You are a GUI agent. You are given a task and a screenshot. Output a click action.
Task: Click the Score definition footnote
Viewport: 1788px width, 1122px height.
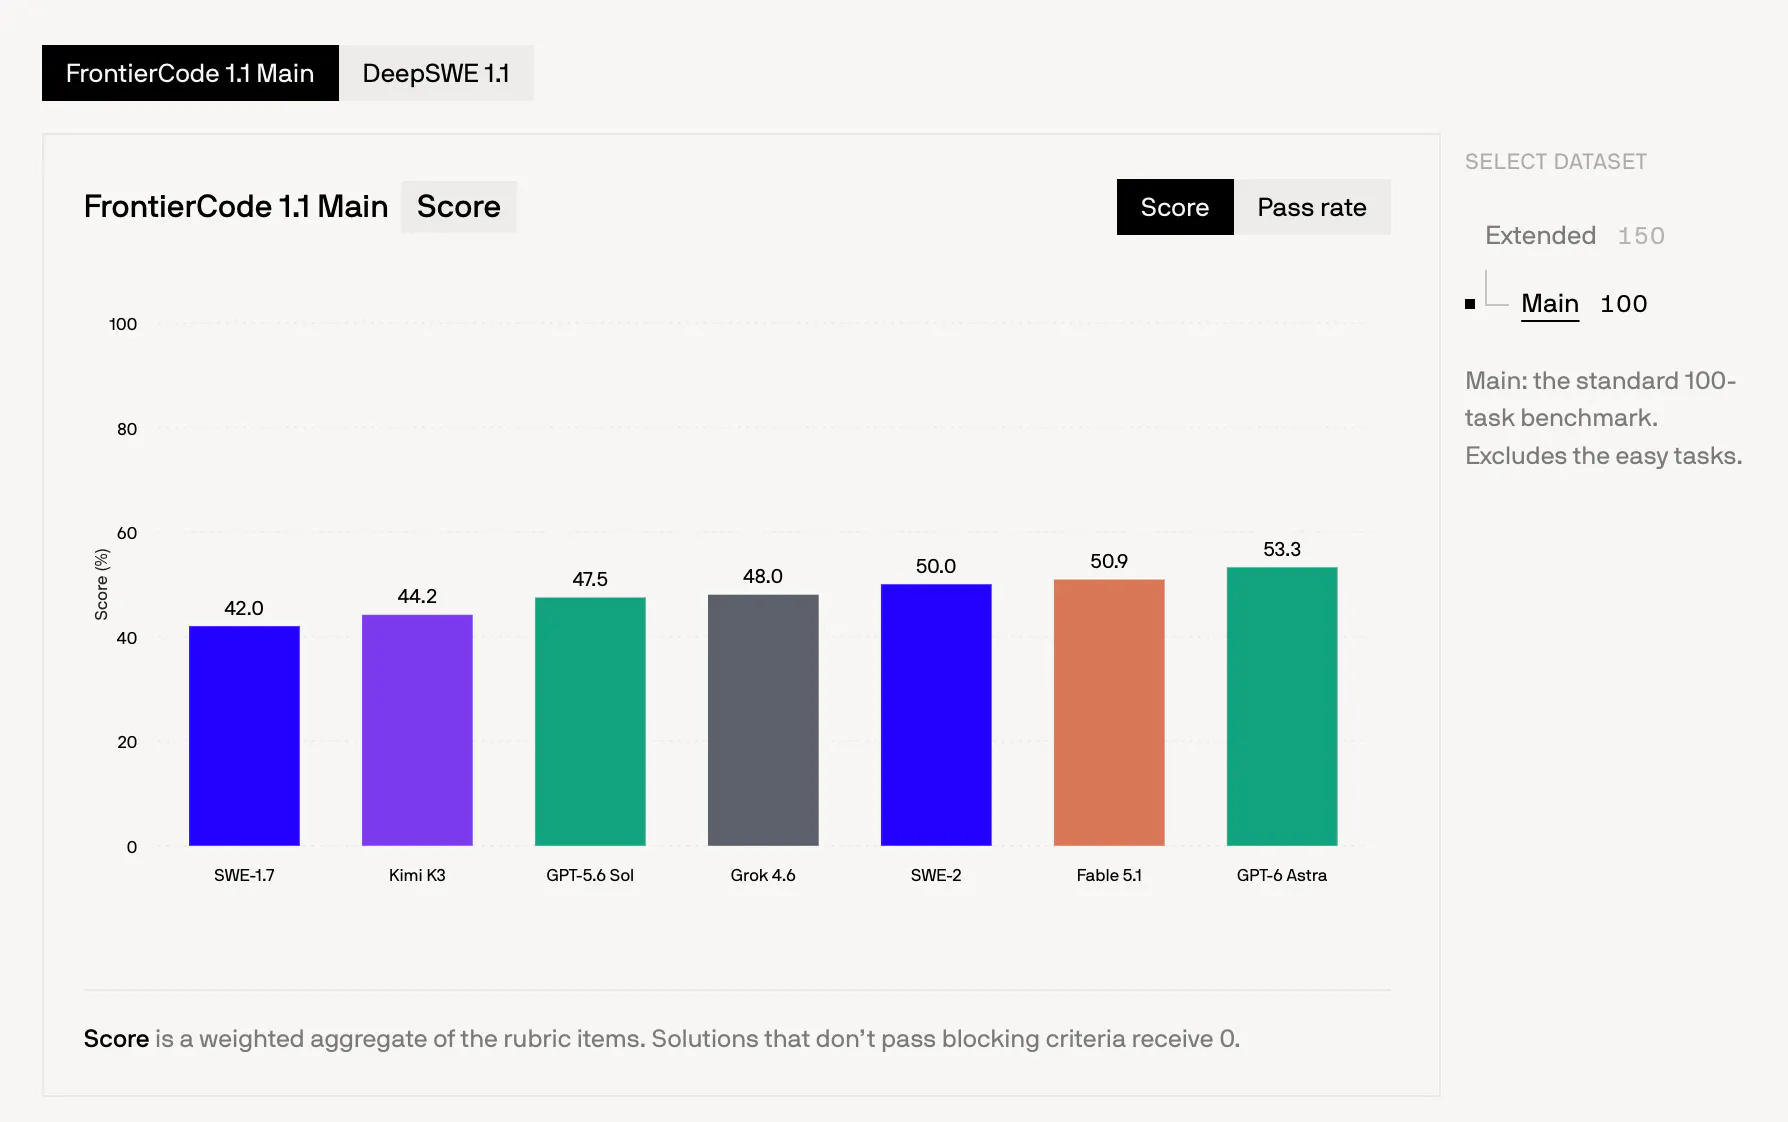coord(662,1039)
